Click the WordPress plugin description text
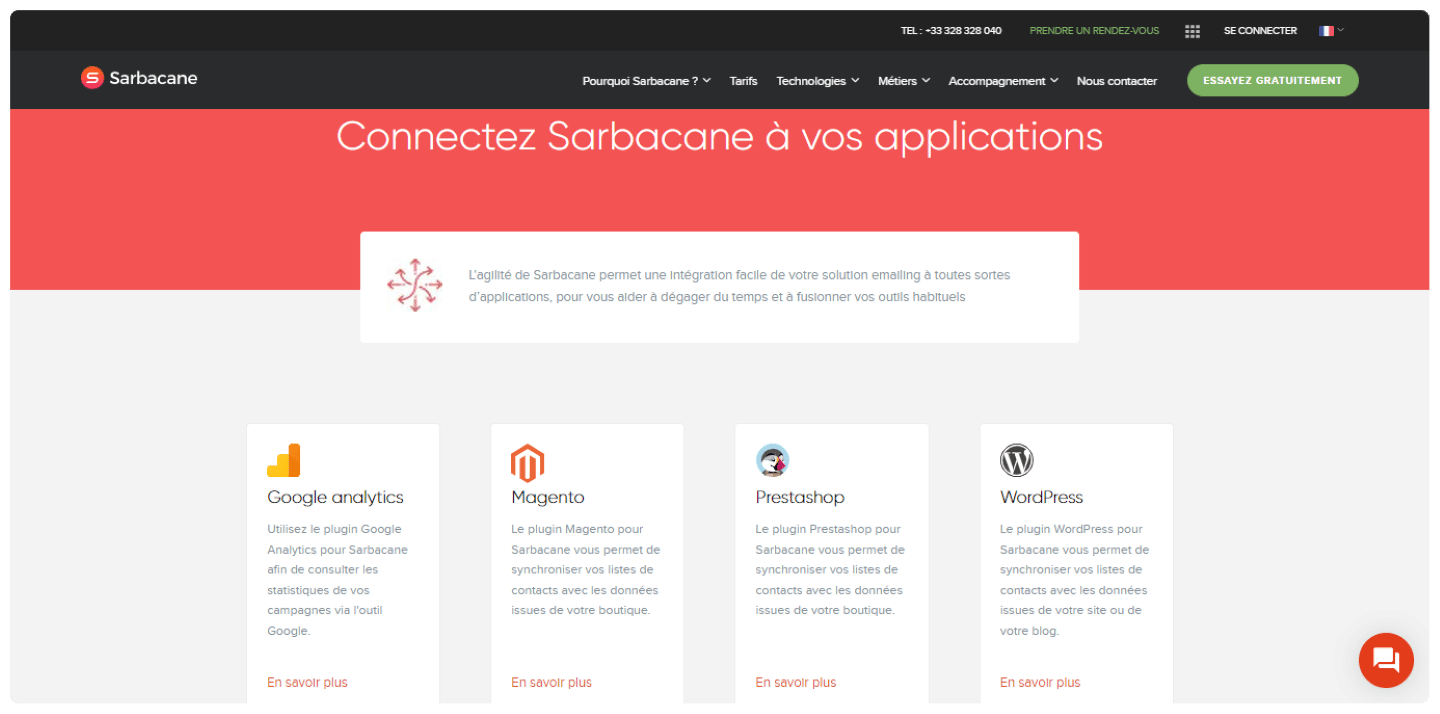1440x714 pixels. pyautogui.click(x=1074, y=580)
